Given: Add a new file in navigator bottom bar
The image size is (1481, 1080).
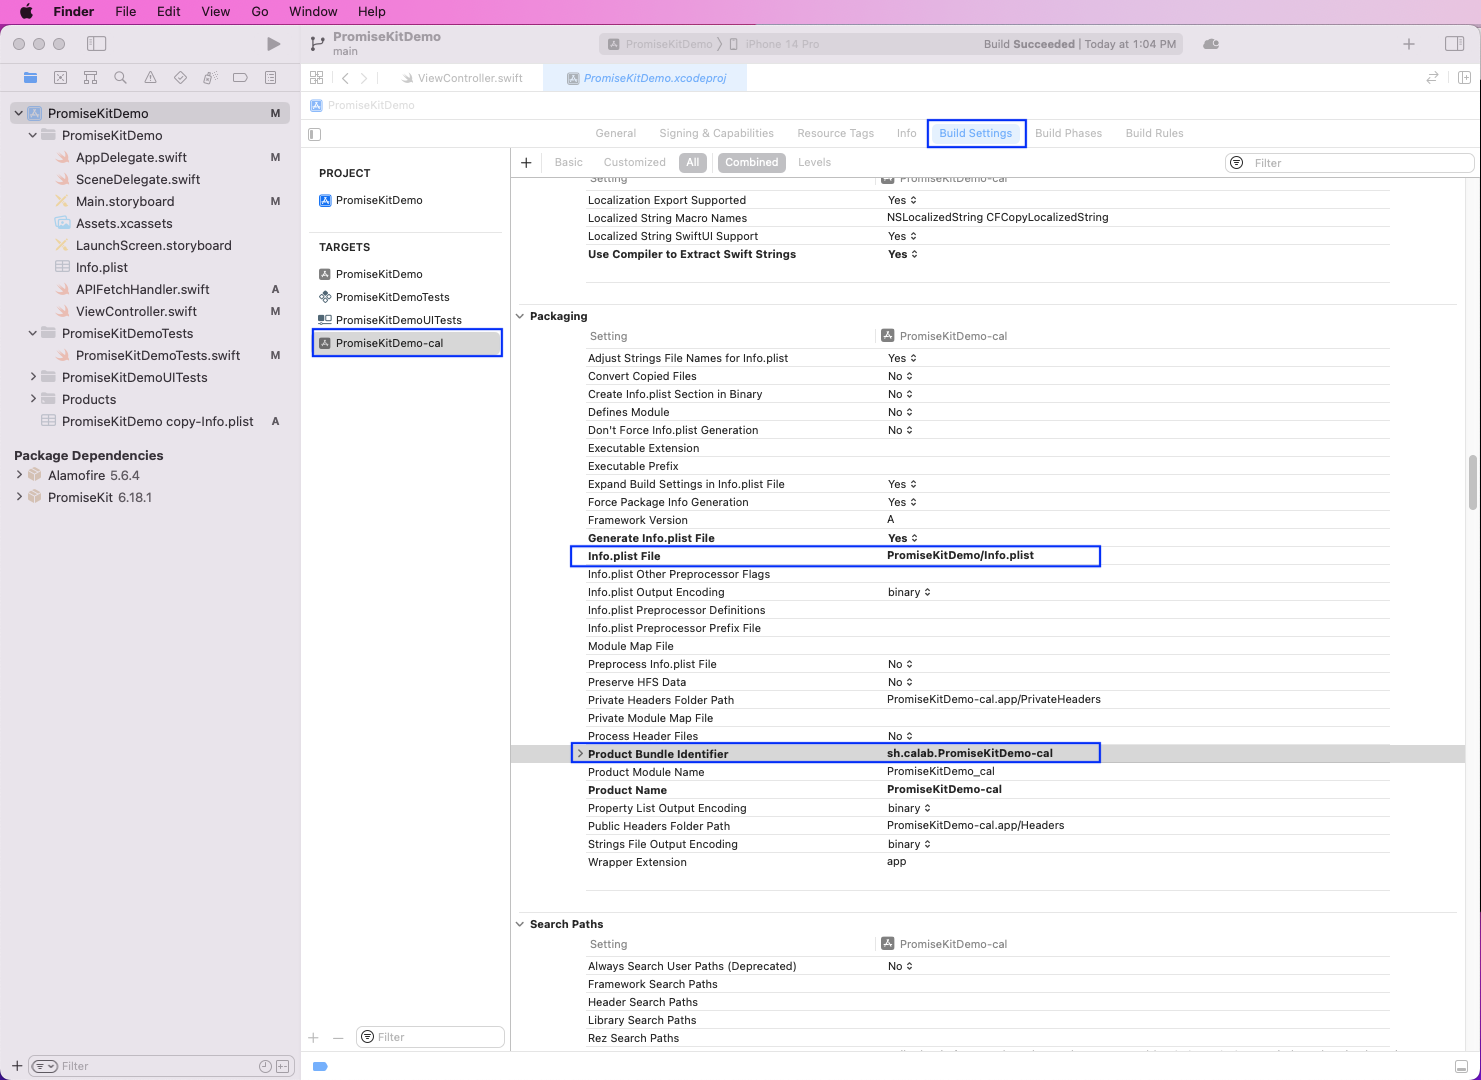Looking at the screenshot, I should click(17, 1066).
